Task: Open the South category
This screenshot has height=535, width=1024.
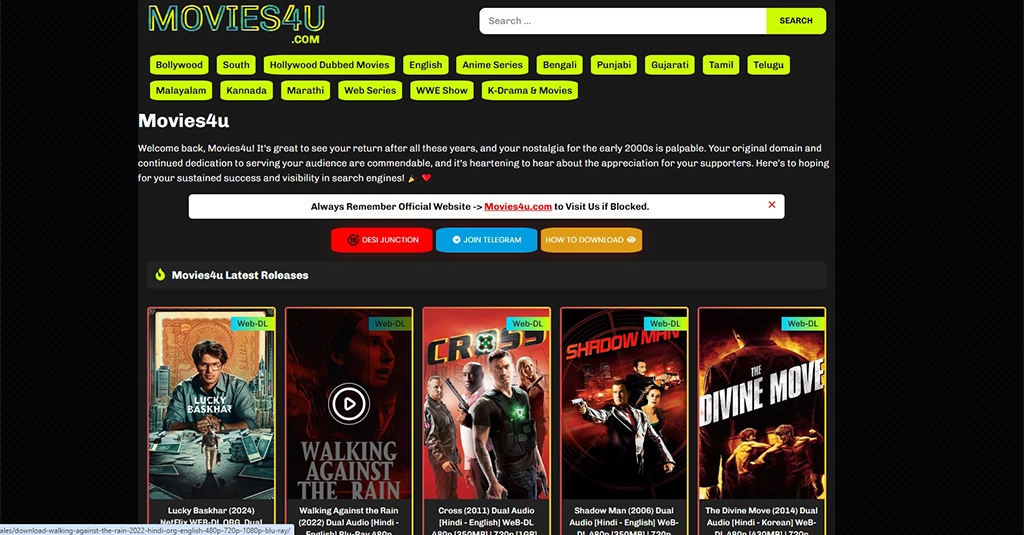Action: click(236, 65)
